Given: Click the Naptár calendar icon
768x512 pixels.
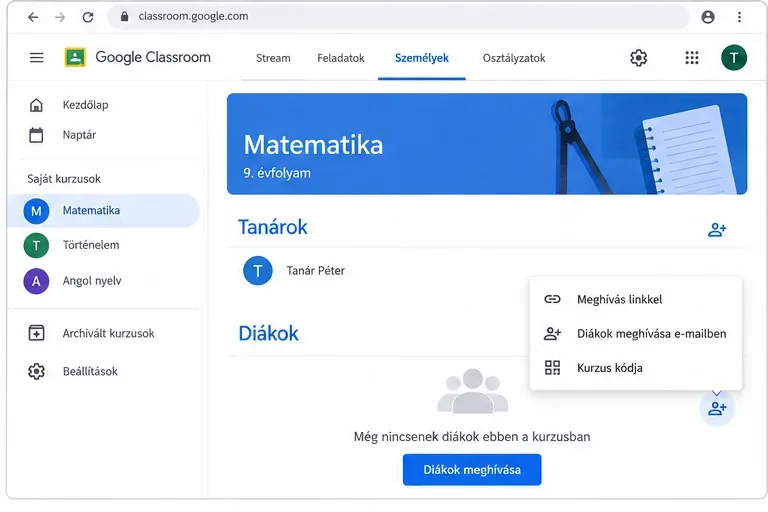Looking at the screenshot, I should click(x=36, y=135).
